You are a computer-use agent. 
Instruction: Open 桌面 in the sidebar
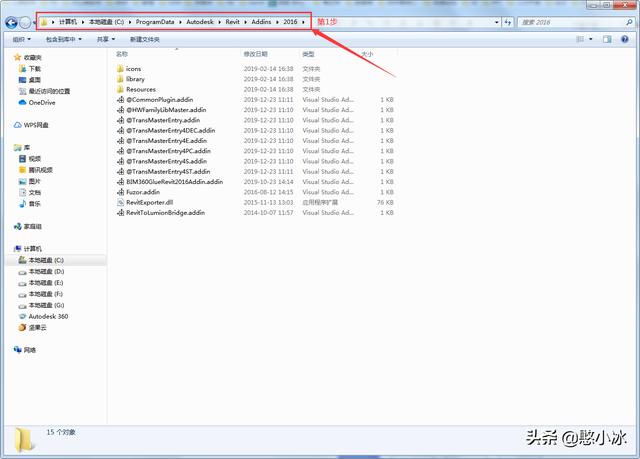[x=35, y=80]
